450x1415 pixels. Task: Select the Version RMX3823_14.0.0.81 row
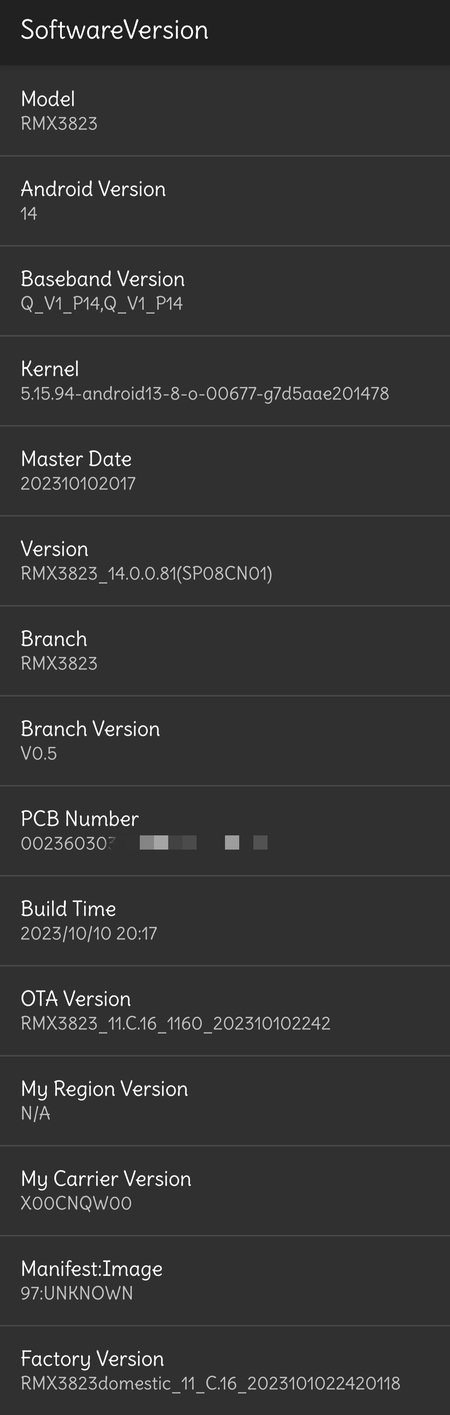point(225,561)
